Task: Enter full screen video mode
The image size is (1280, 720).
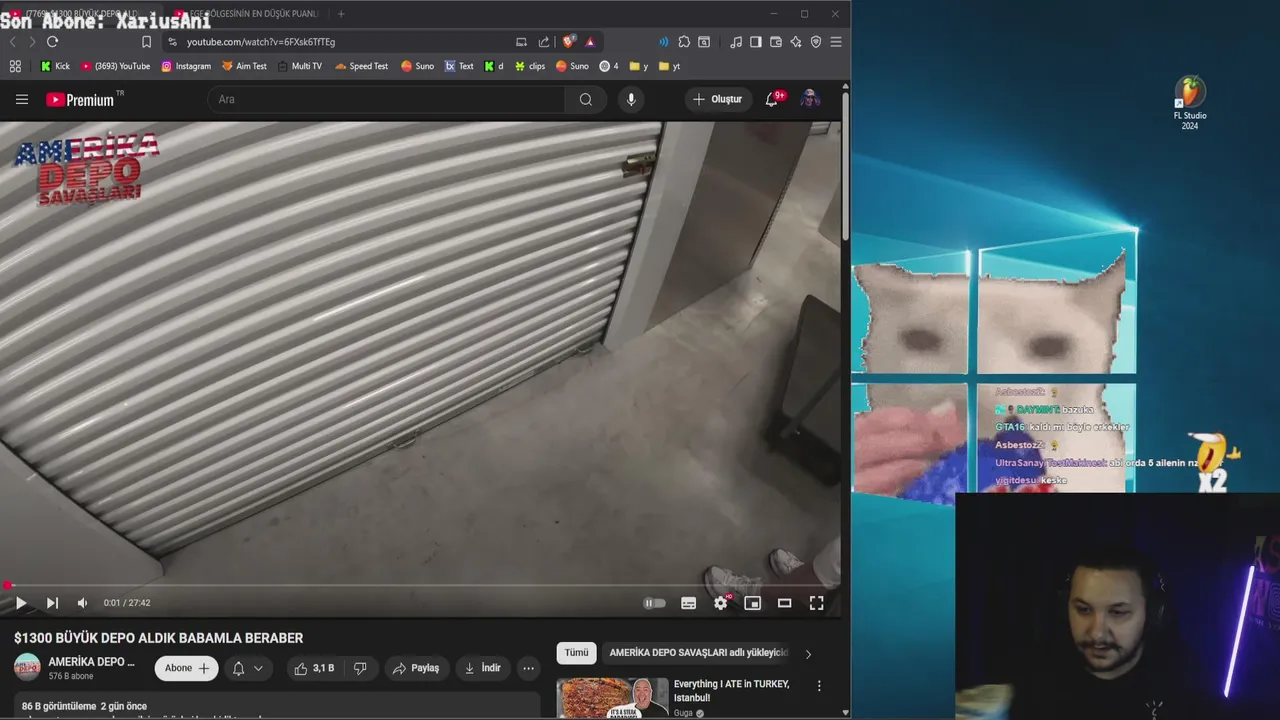Action: coord(816,603)
